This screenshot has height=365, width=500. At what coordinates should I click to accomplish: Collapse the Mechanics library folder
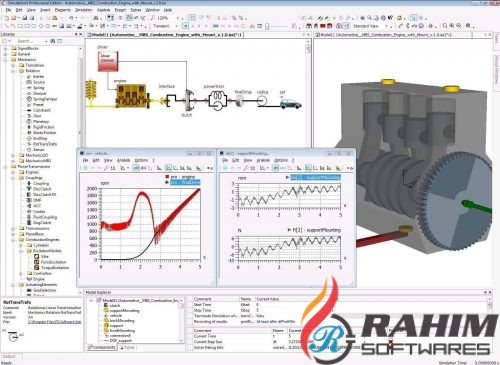coord(6,60)
